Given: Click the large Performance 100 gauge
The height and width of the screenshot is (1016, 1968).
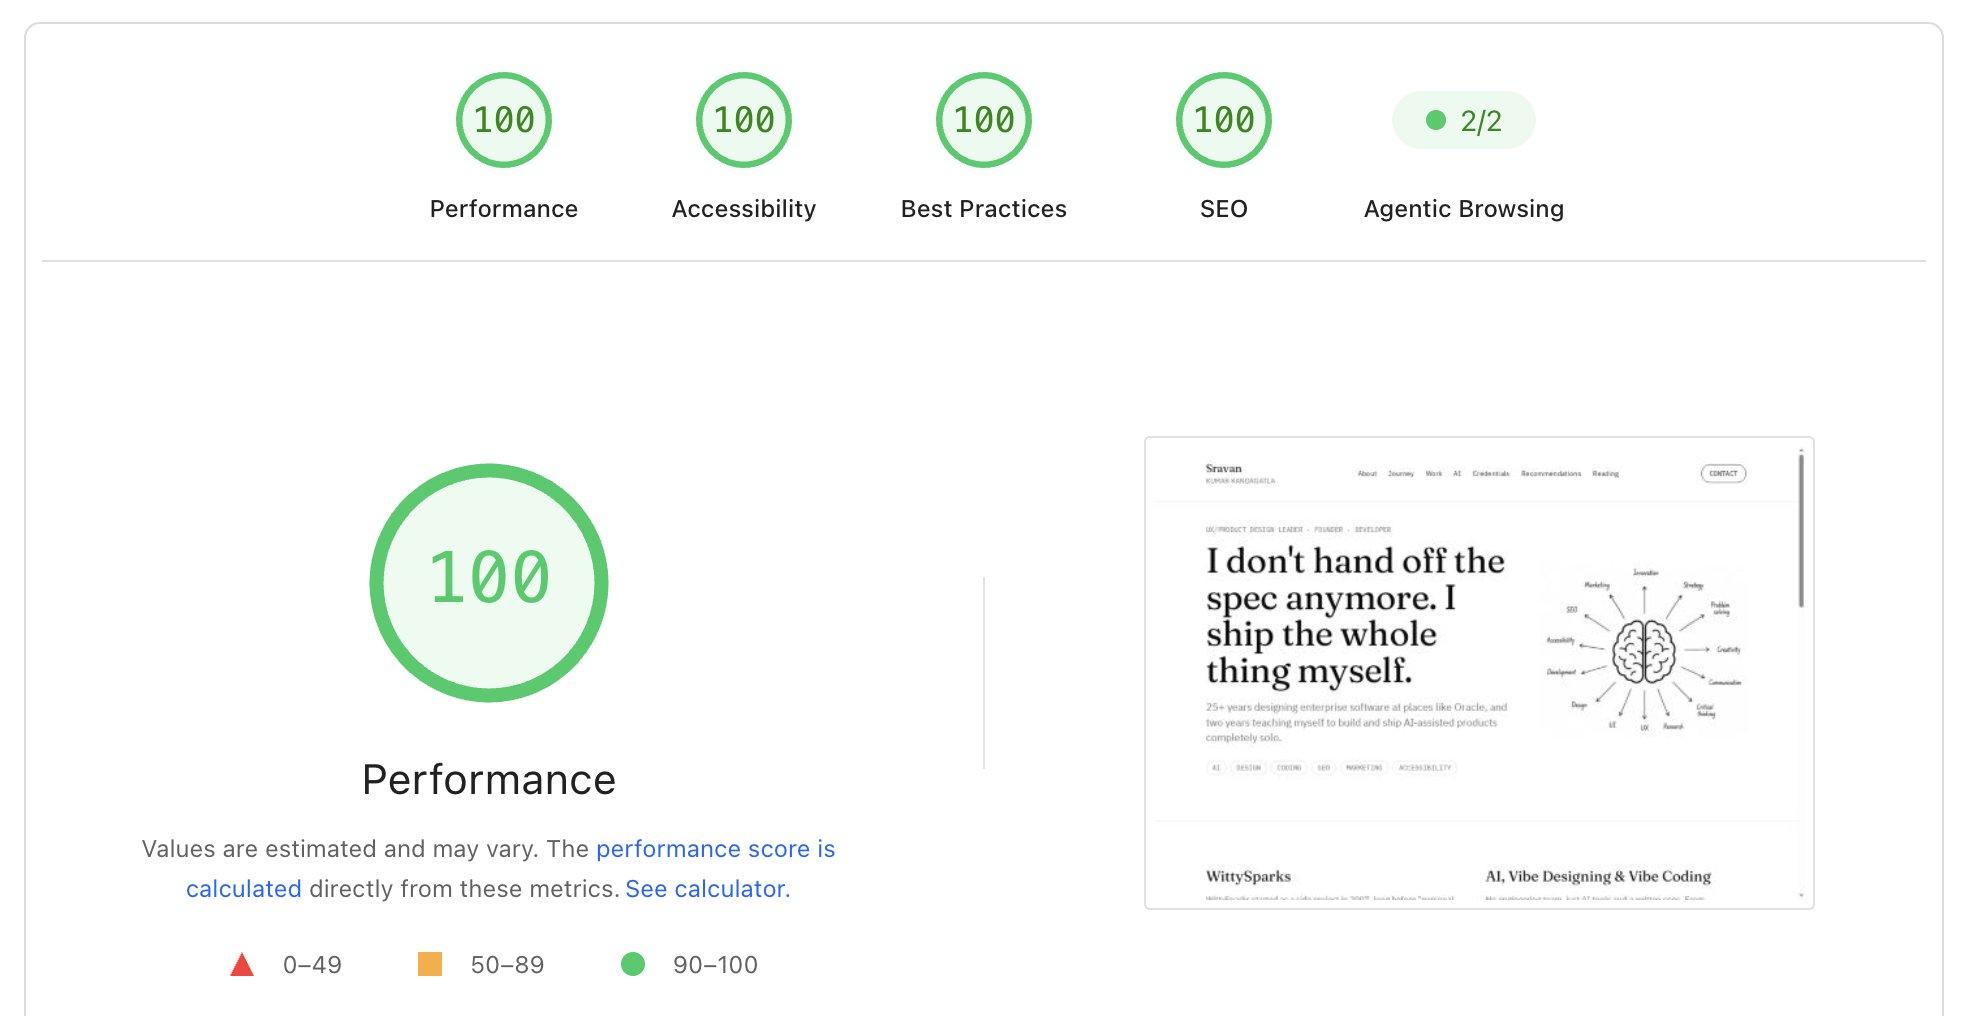Looking at the screenshot, I should point(489,582).
